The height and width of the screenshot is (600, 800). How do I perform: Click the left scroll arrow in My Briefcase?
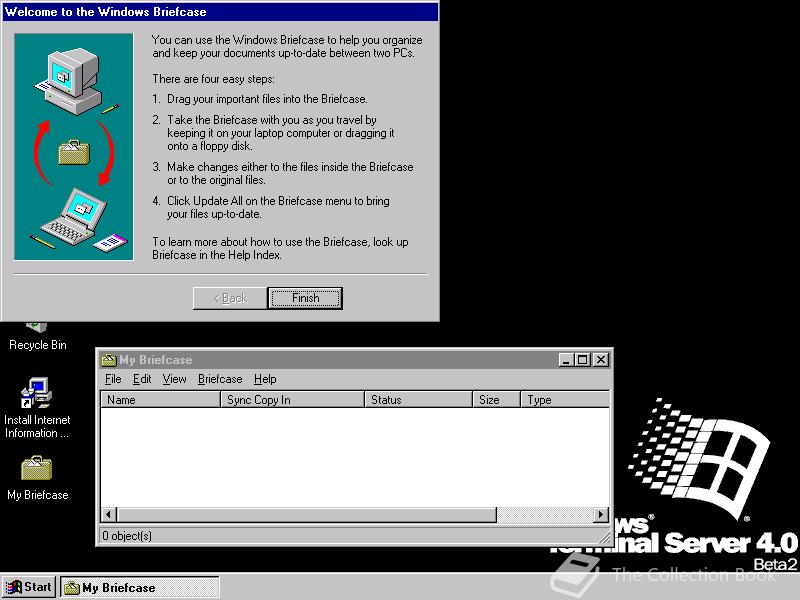click(x=109, y=514)
